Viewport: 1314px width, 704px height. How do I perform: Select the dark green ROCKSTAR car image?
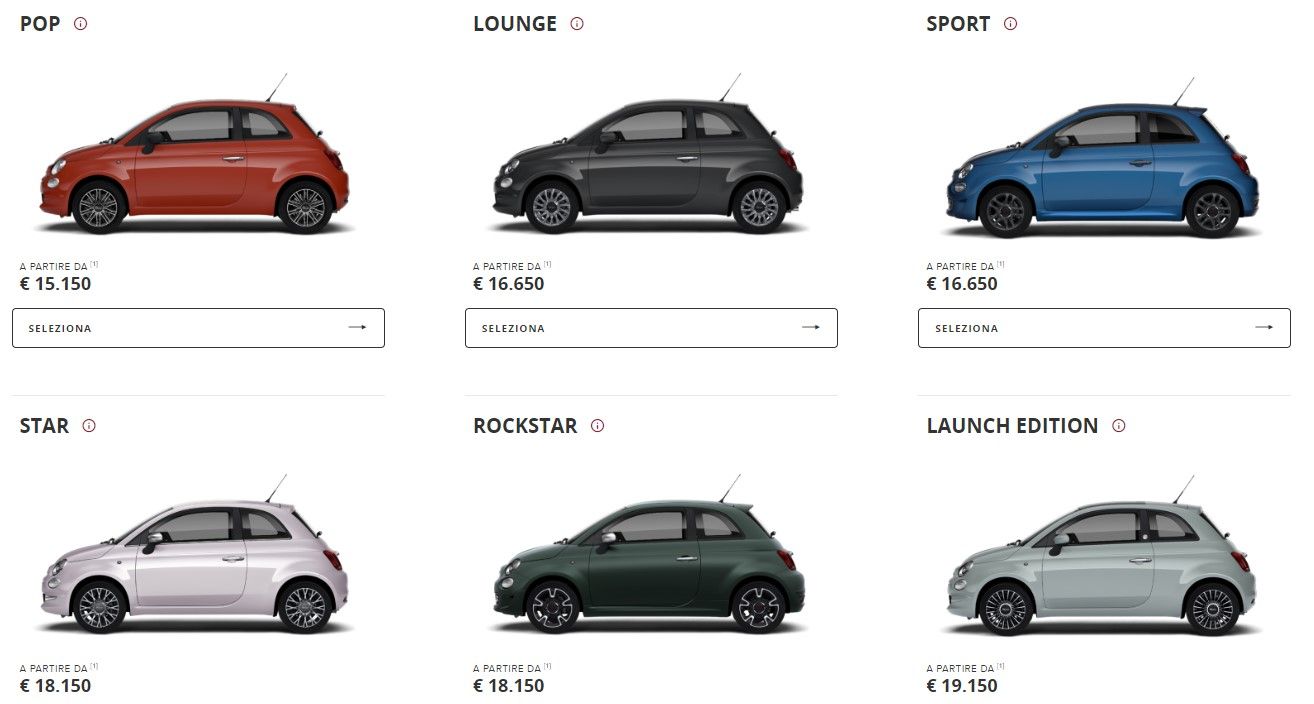(x=648, y=557)
